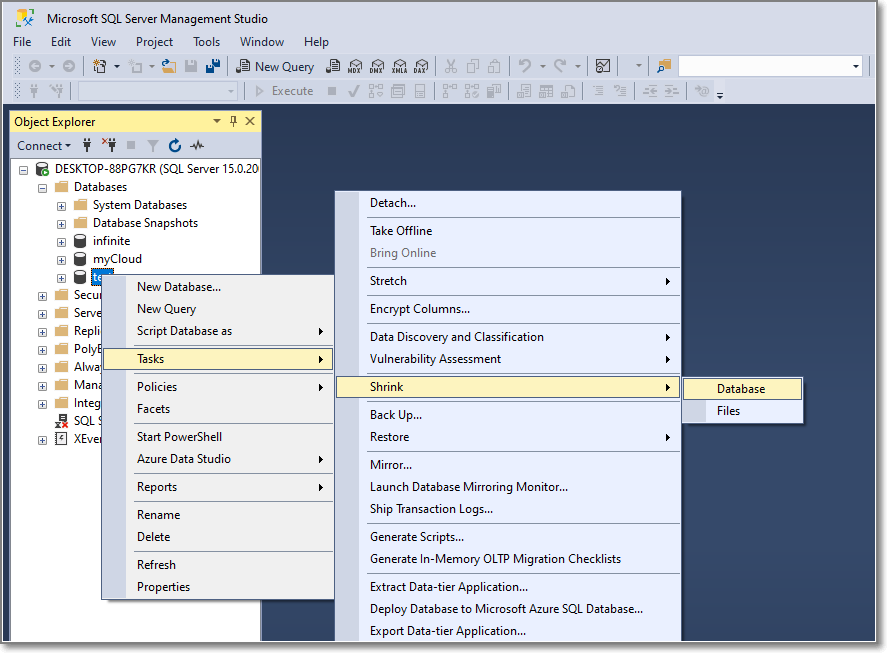The image size is (887, 653).
Task: Open the File menu
Action: (22, 42)
